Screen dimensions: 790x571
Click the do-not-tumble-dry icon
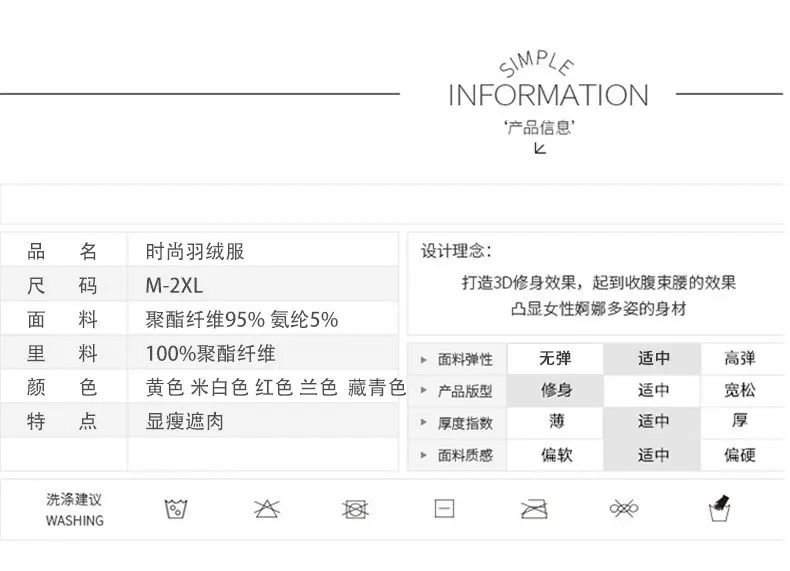[355, 510]
